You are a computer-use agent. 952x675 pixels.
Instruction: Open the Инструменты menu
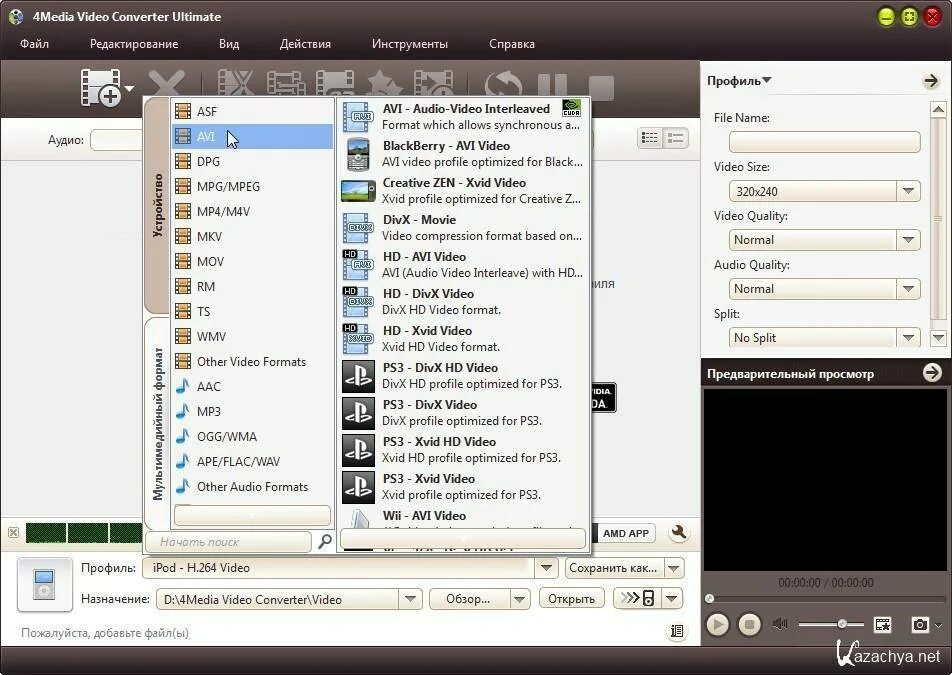click(410, 44)
